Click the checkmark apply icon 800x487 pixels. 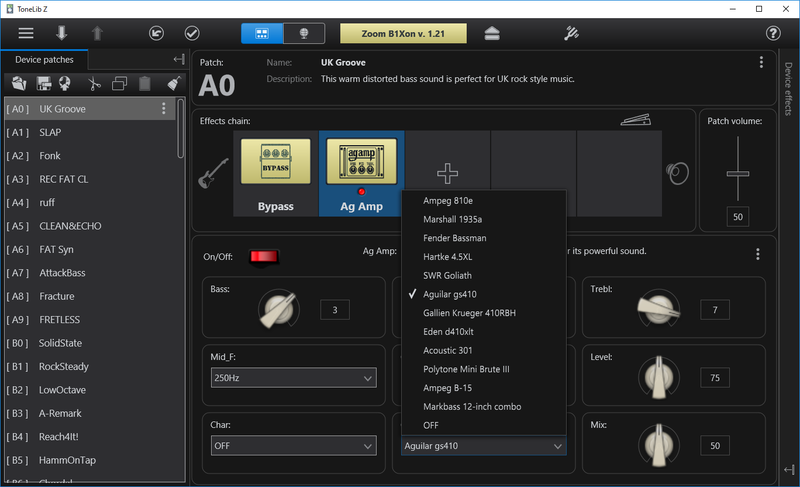(192, 34)
